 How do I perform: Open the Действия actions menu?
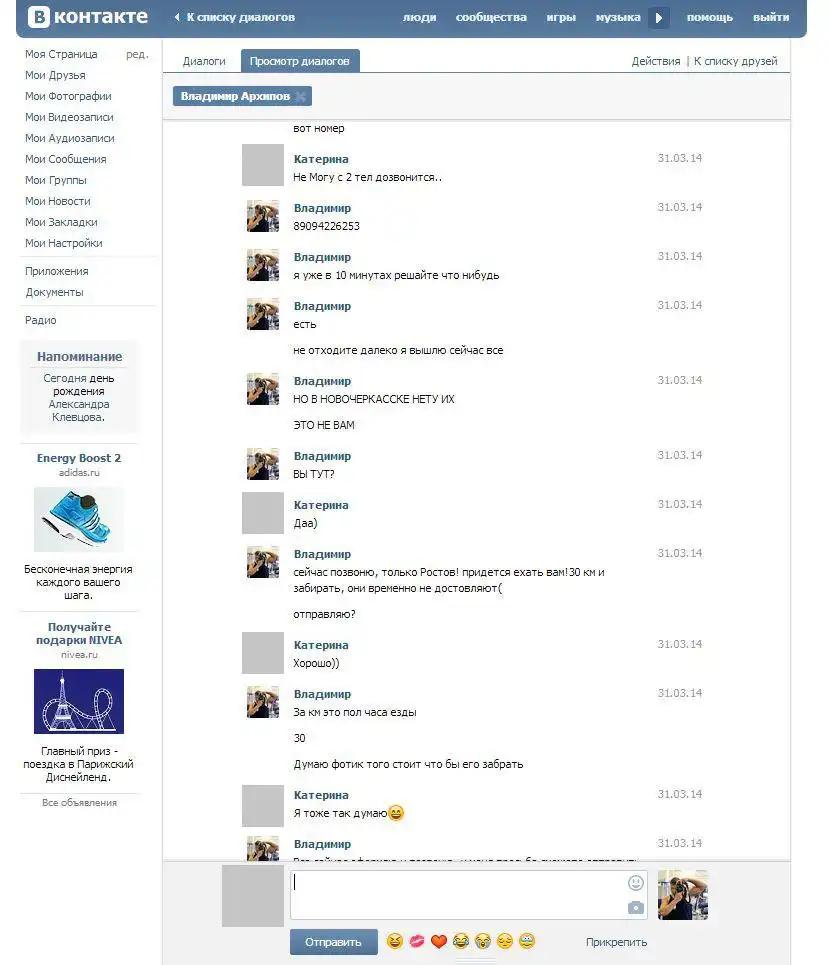click(655, 61)
